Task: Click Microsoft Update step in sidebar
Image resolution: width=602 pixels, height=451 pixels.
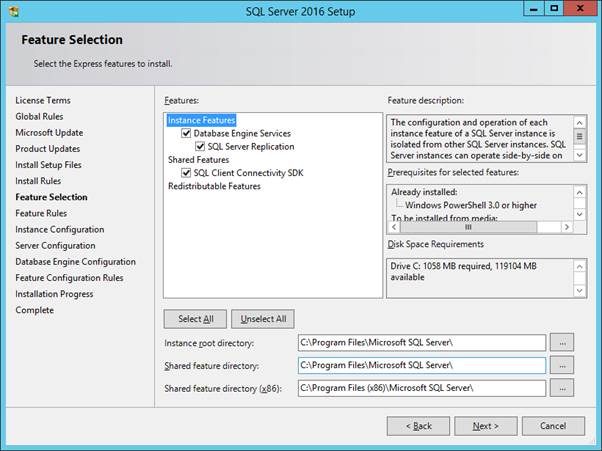Action: pyautogui.click(x=49, y=132)
